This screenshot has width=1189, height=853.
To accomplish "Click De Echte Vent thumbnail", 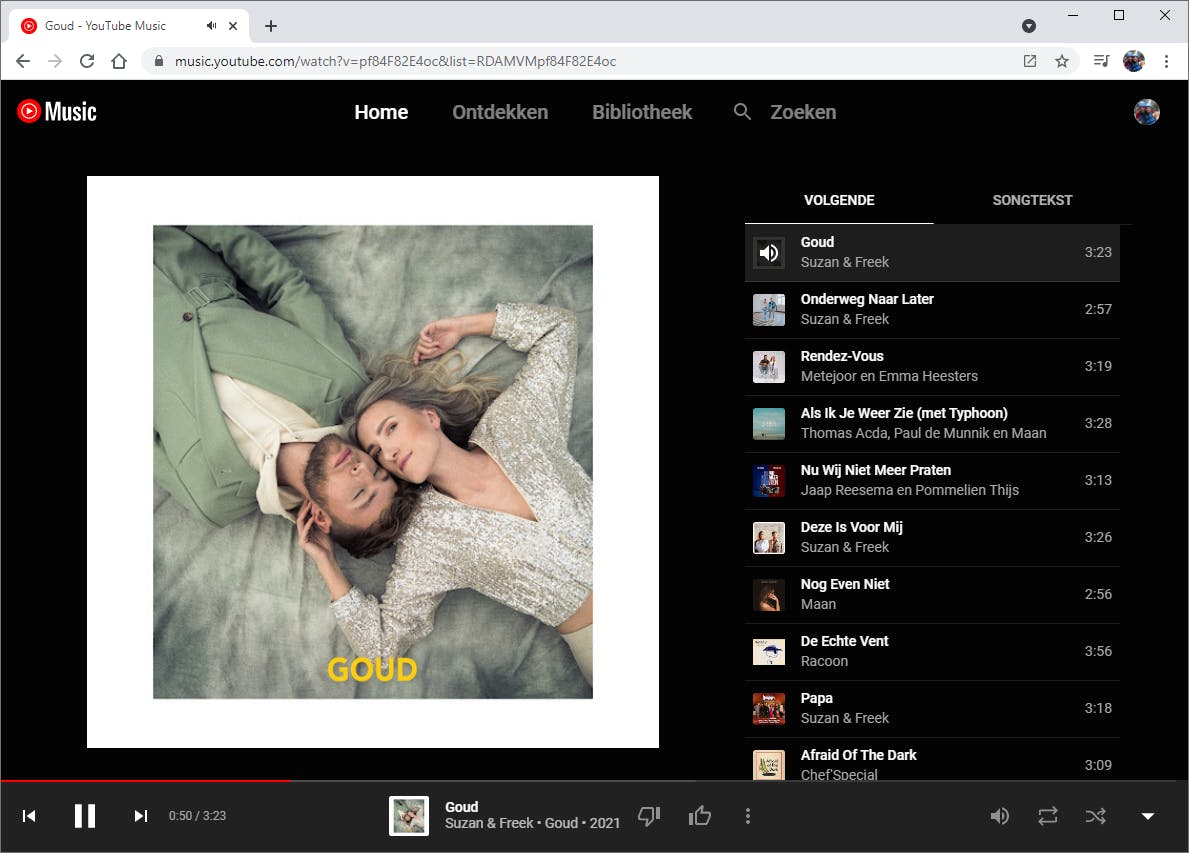I will tap(768, 651).
